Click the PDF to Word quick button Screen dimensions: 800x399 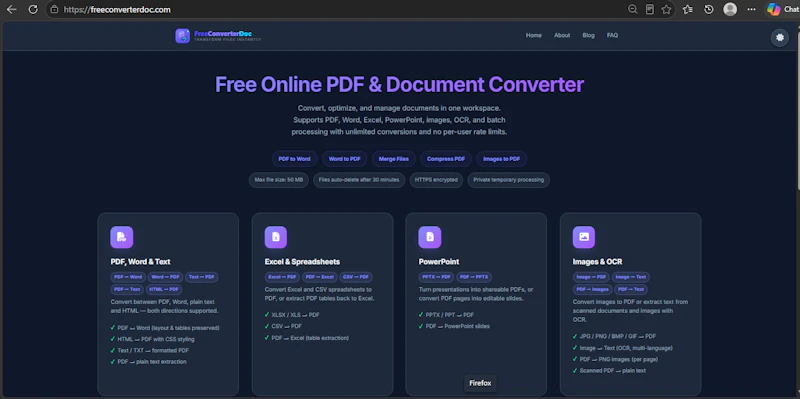294,159
